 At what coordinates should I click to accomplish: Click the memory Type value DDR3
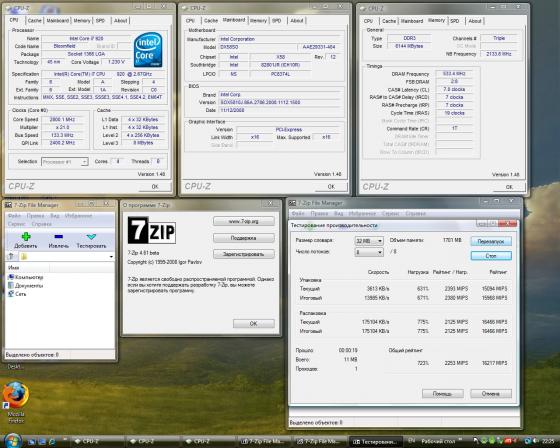[x=410, y=38]
